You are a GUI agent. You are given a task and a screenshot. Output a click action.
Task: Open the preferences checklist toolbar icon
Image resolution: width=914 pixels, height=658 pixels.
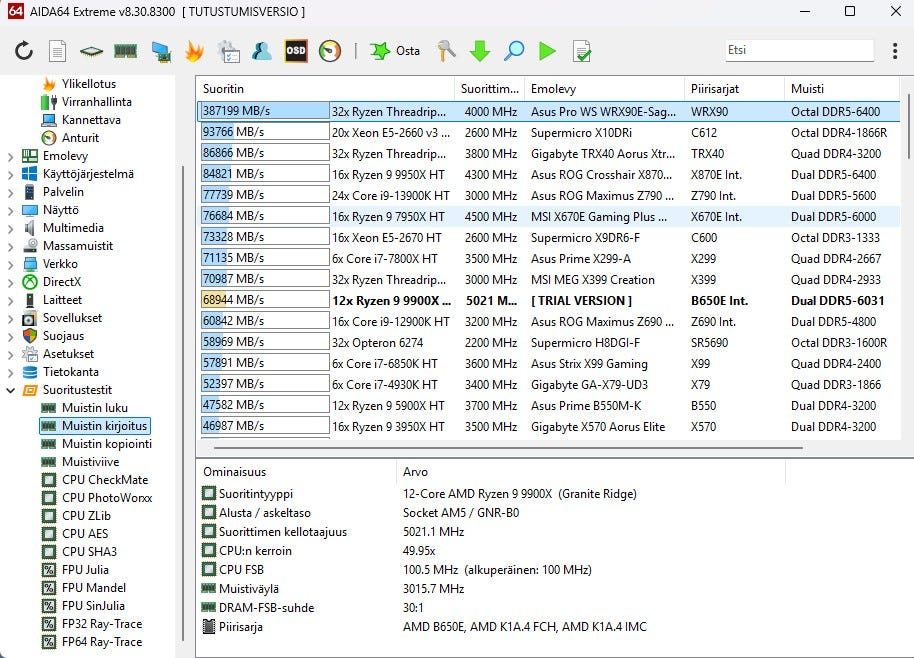click(x=228, y=51)
